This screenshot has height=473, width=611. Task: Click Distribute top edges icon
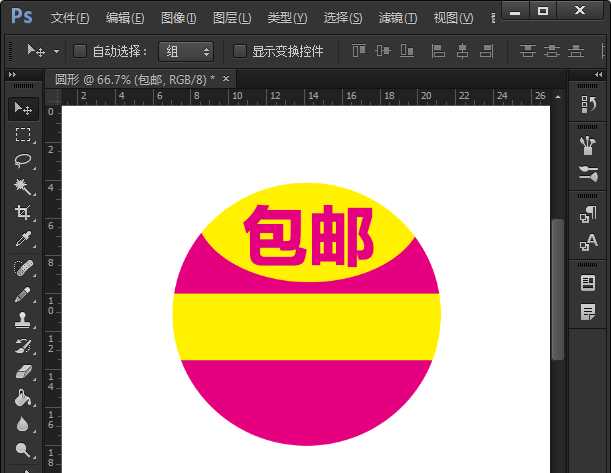pos(528,51)
